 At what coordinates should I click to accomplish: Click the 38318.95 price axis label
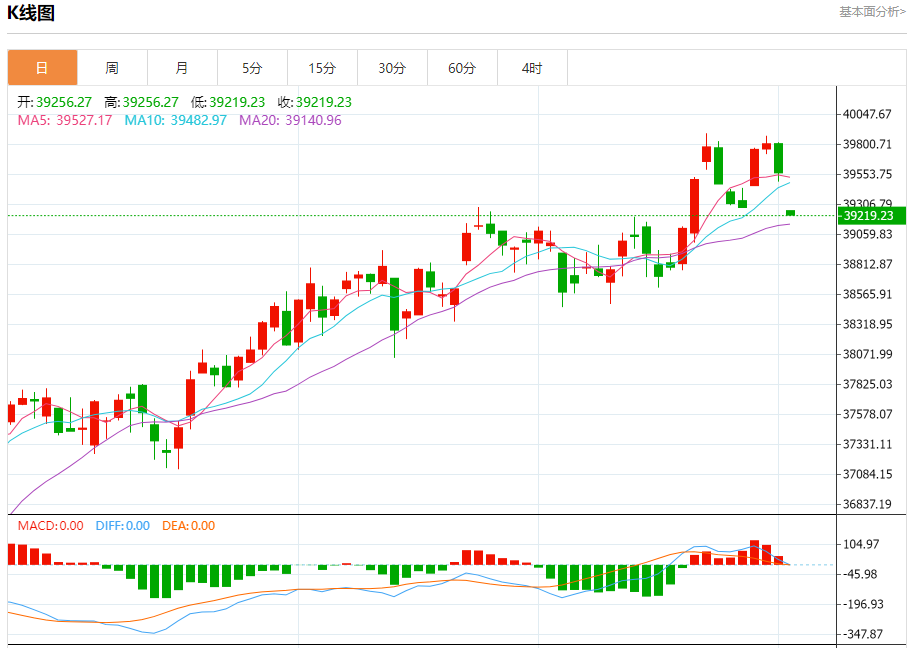867,324
